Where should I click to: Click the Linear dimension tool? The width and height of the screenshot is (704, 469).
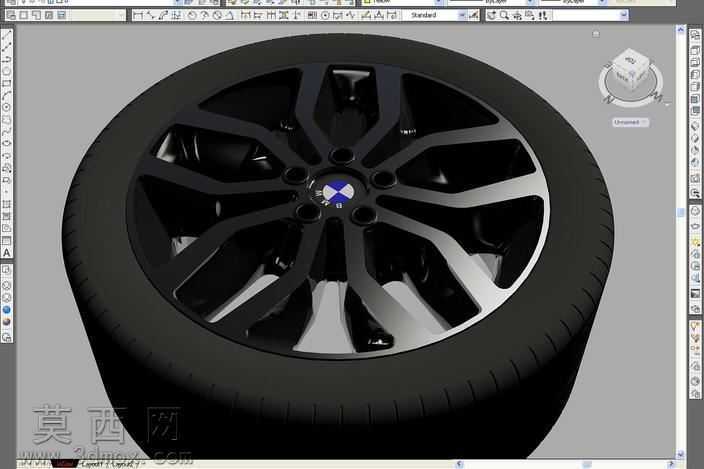138,15
